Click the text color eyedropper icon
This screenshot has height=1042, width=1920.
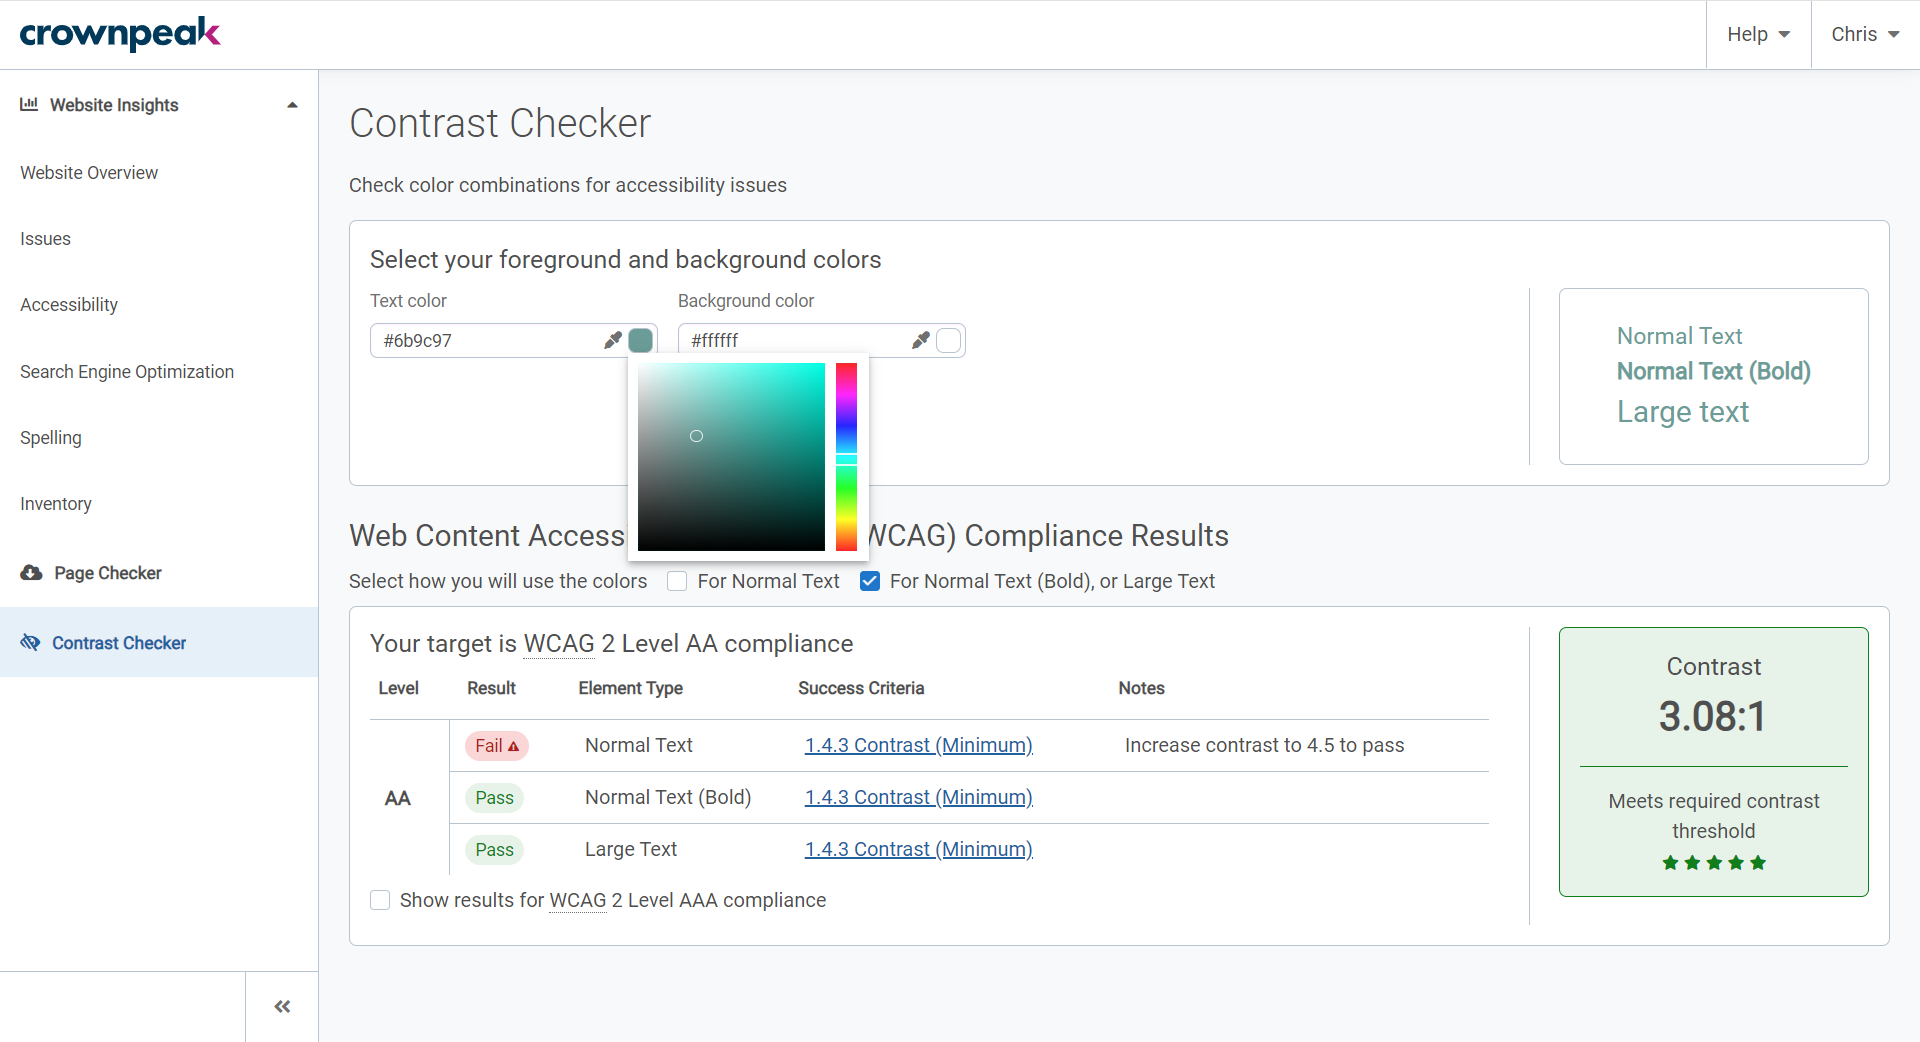pyautogui.click(x=612, y=340)
